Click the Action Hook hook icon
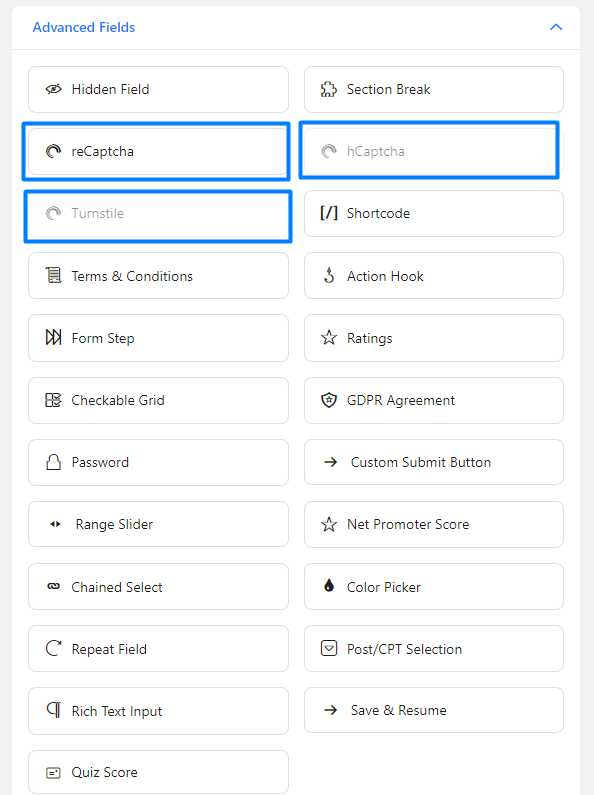 coord(329,275)
